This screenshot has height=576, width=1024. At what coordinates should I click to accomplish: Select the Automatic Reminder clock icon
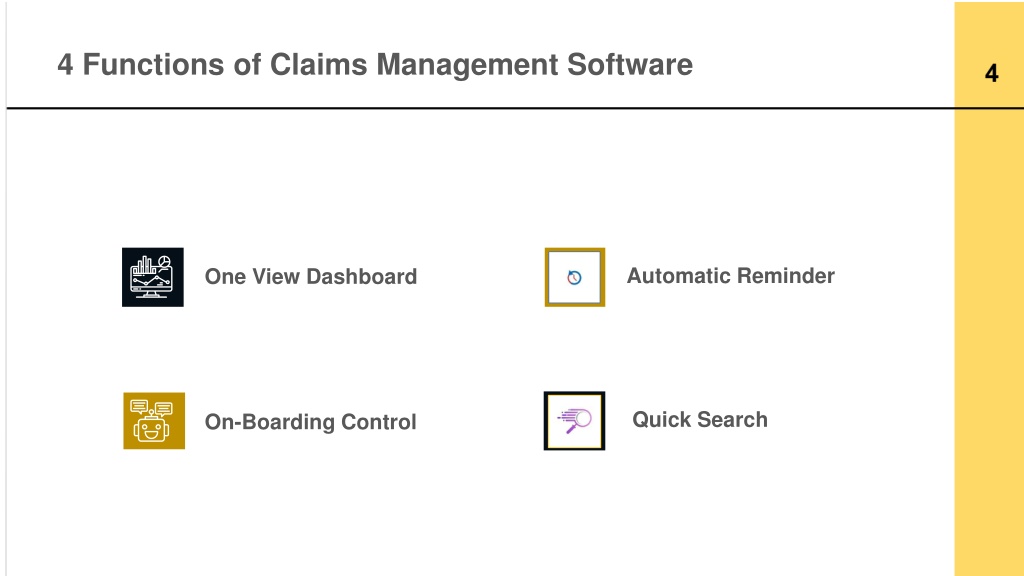(x=574, y=278)
